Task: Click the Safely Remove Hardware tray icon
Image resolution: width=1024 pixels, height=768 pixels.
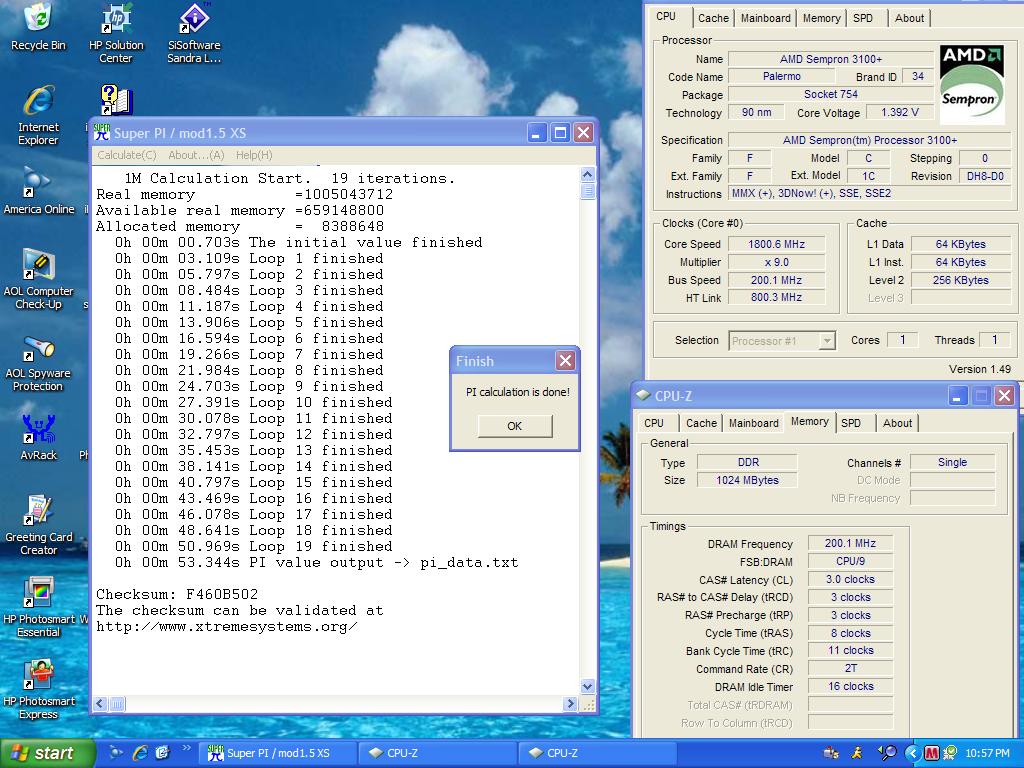Action: click(x=831, y=753)
